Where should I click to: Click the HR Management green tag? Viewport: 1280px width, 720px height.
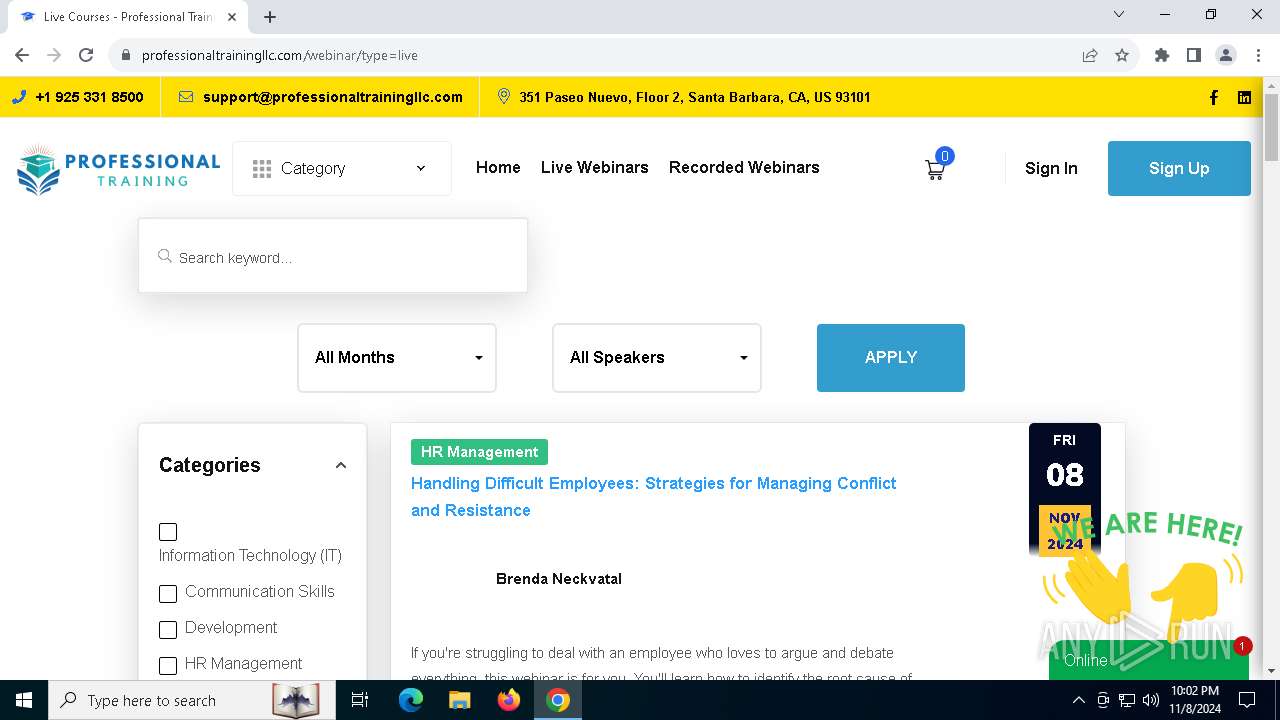(x=479, y=452)
